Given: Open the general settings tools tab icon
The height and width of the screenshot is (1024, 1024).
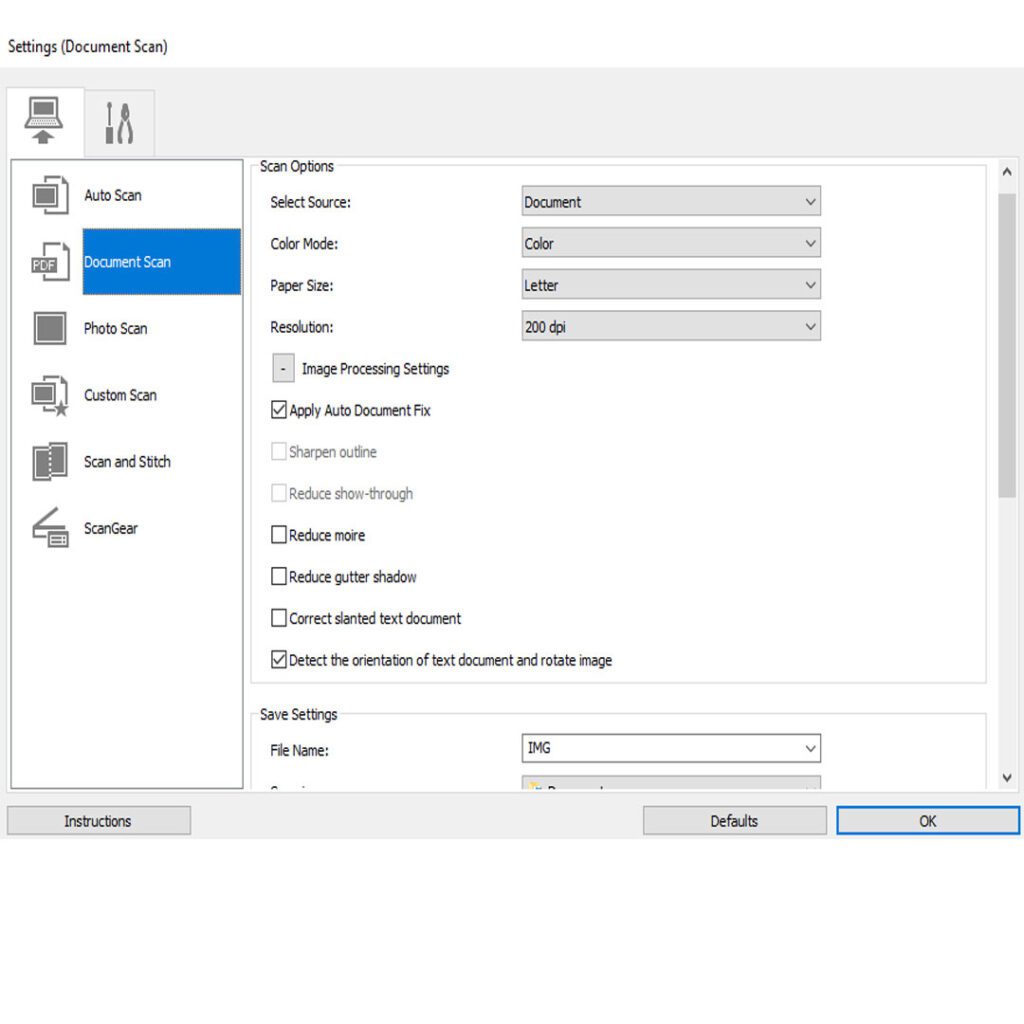Looking at the screenshot, I should (119, 123).
